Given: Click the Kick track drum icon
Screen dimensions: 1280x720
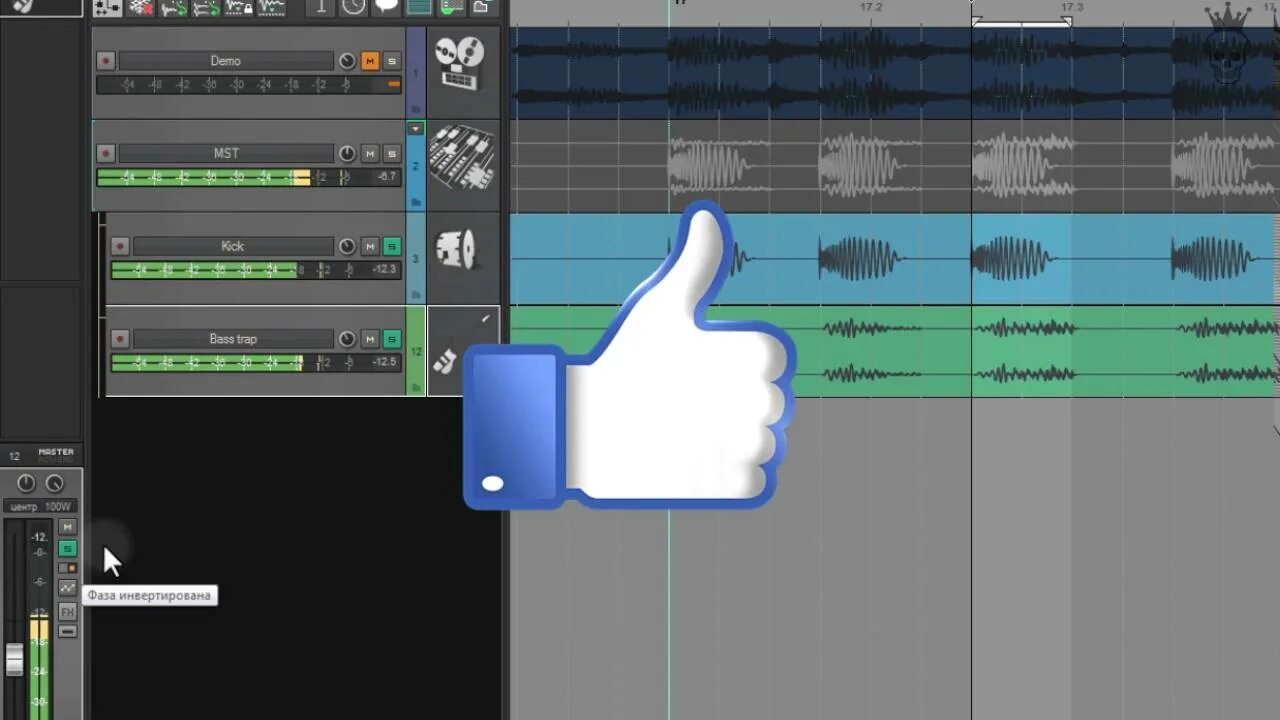Looking at the screenshot, I should click(x=458, y=250).
